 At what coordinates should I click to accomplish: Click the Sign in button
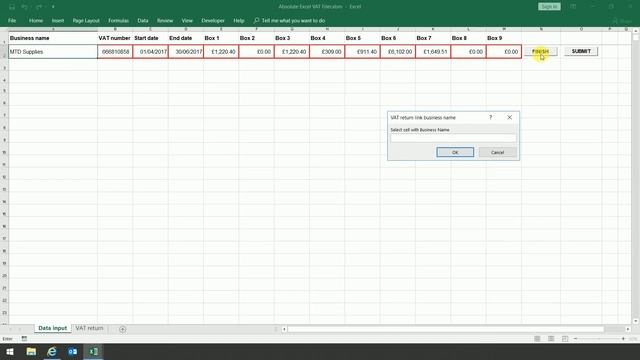click(549, 7)
